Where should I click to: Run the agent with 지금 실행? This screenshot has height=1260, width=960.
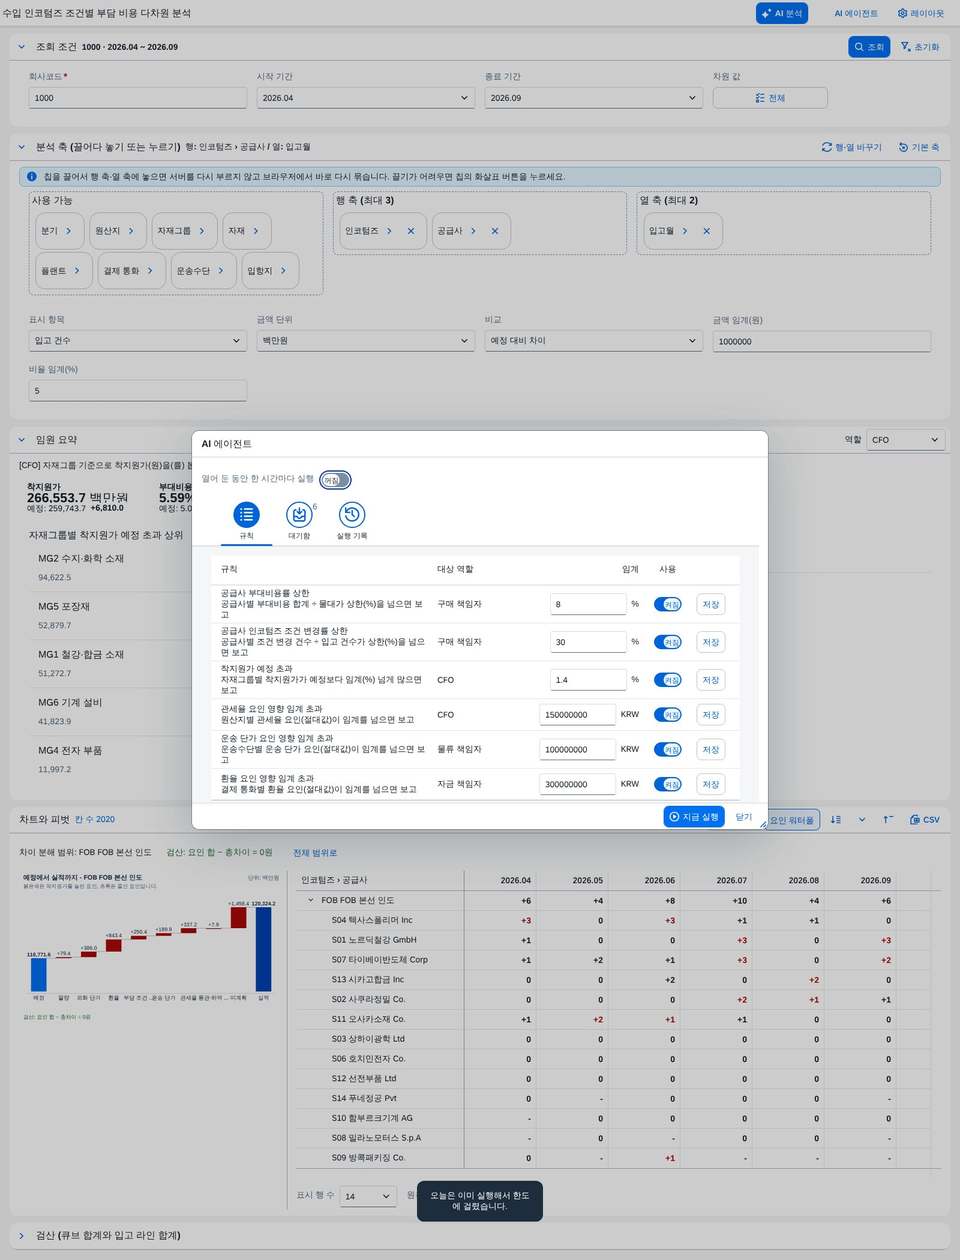(694, 817)
